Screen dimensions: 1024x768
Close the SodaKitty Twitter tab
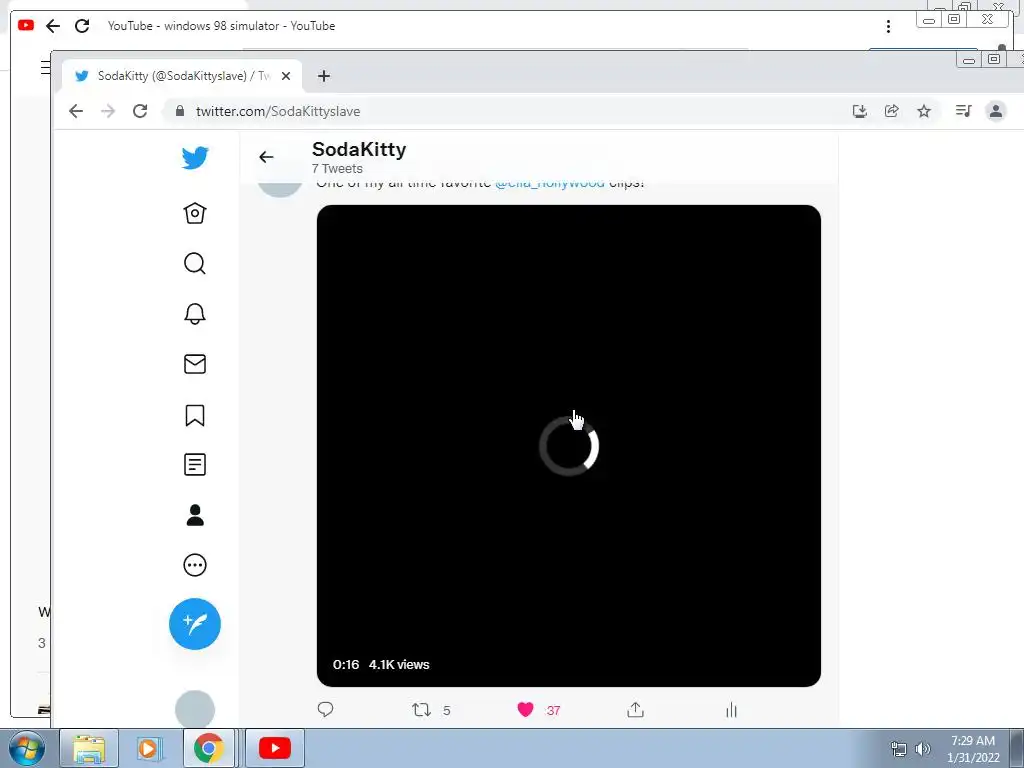[285, 76]
